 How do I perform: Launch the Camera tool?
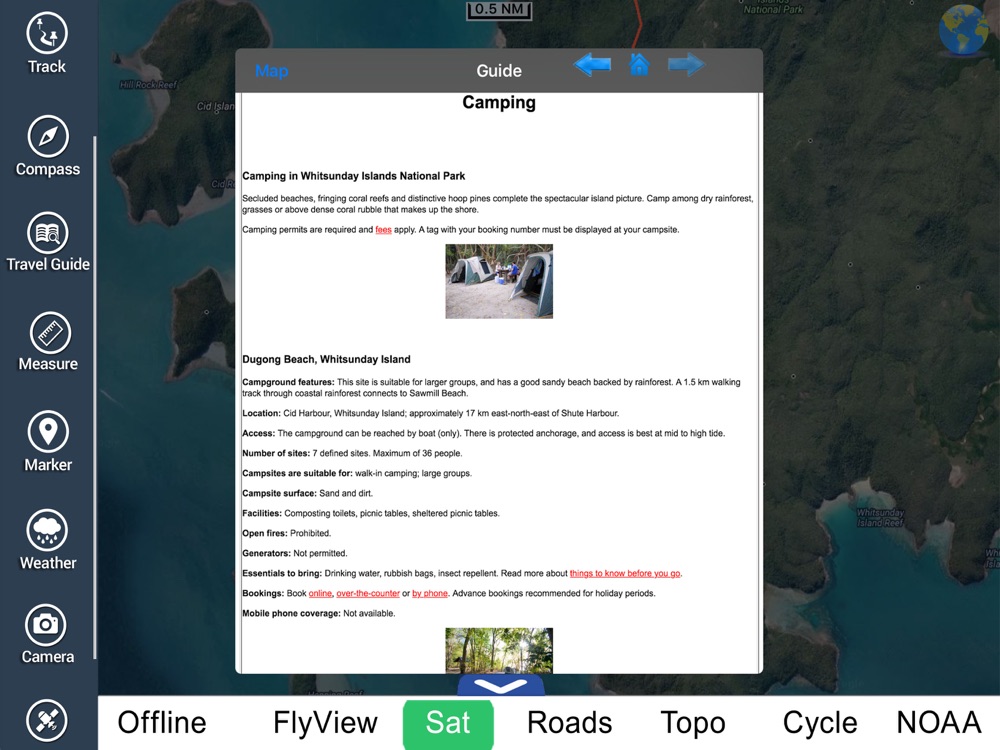point(47,635)
